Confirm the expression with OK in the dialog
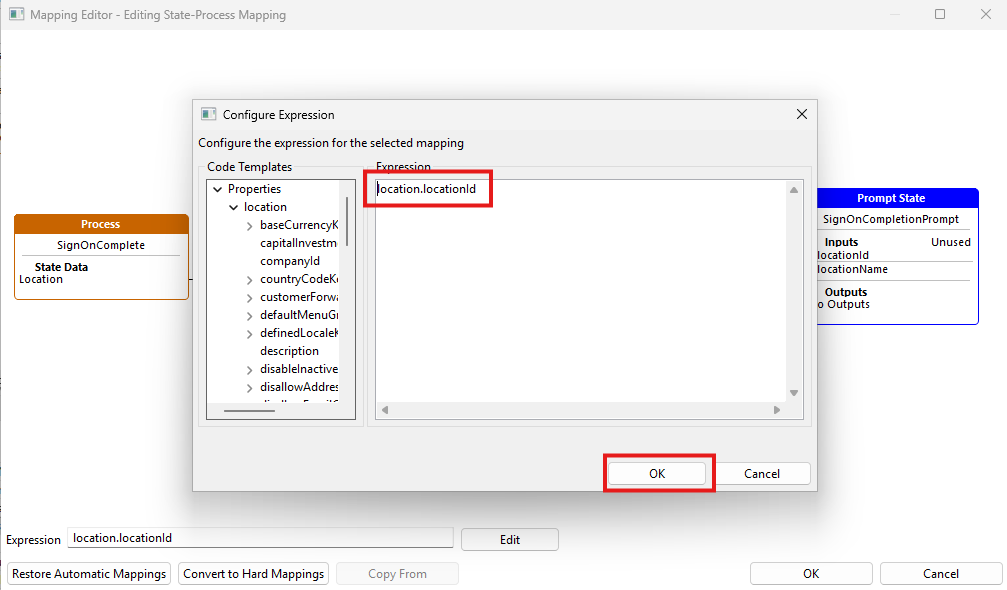 657,472
